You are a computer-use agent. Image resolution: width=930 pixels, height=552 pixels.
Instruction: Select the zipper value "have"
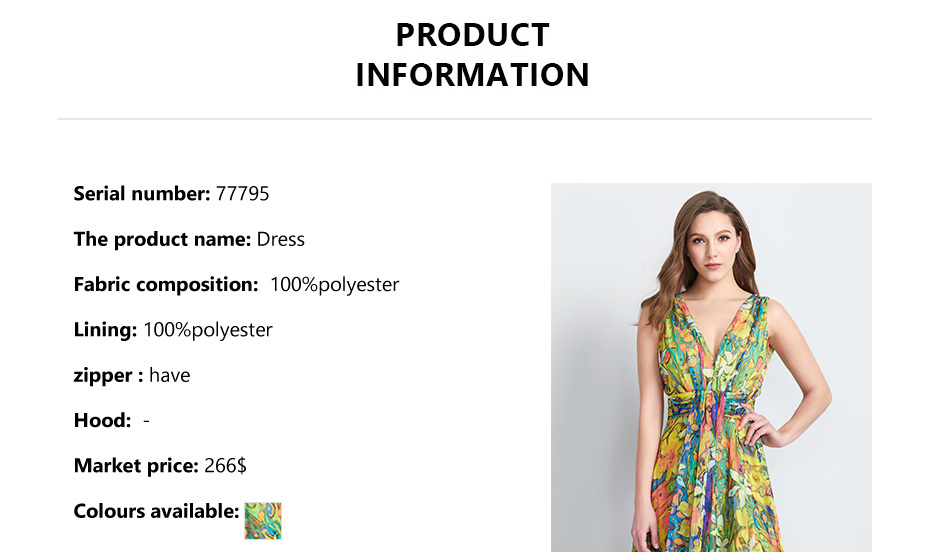tap(170, 375)
